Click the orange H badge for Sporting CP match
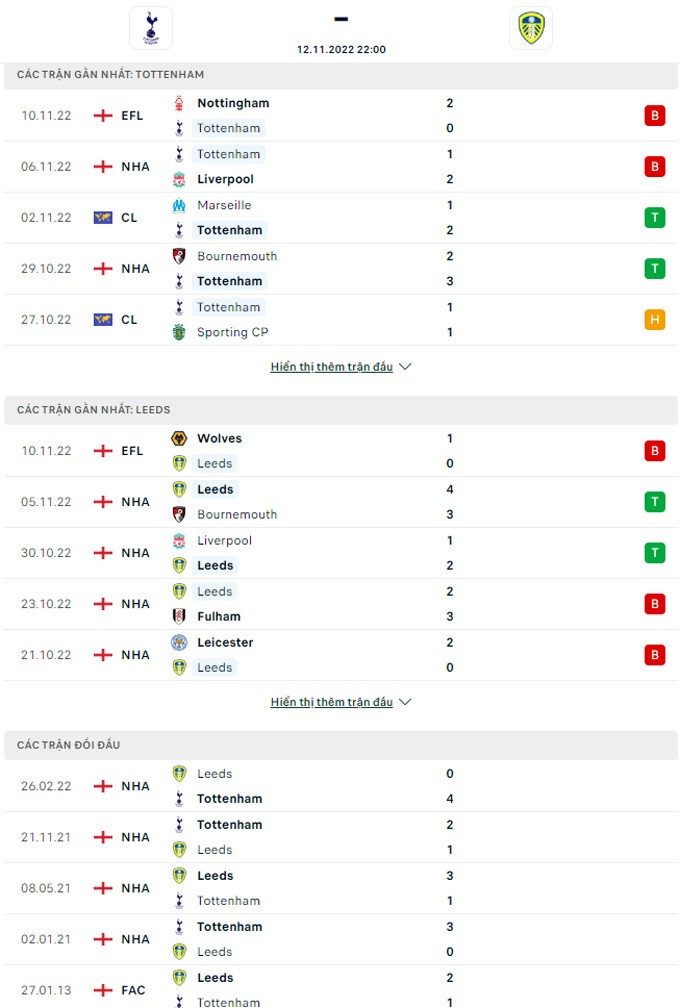This screenshot has width=680, height=1008. (x=655, y=320)
